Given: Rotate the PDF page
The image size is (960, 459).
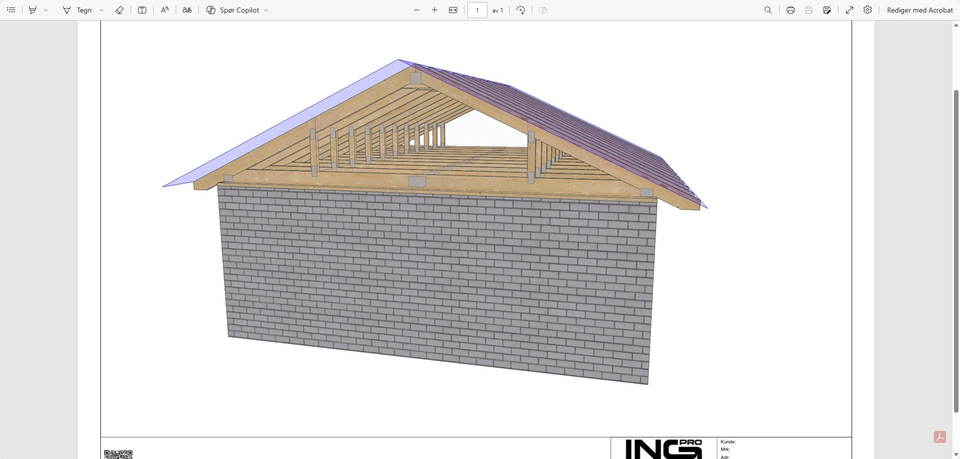Looking at the screenshot, I should pos(520,10).
